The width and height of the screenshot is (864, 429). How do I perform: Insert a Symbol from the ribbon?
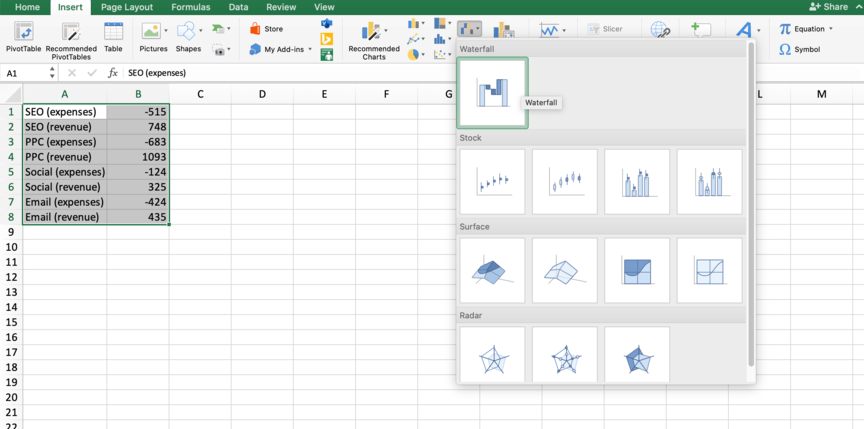coord(800,49)
